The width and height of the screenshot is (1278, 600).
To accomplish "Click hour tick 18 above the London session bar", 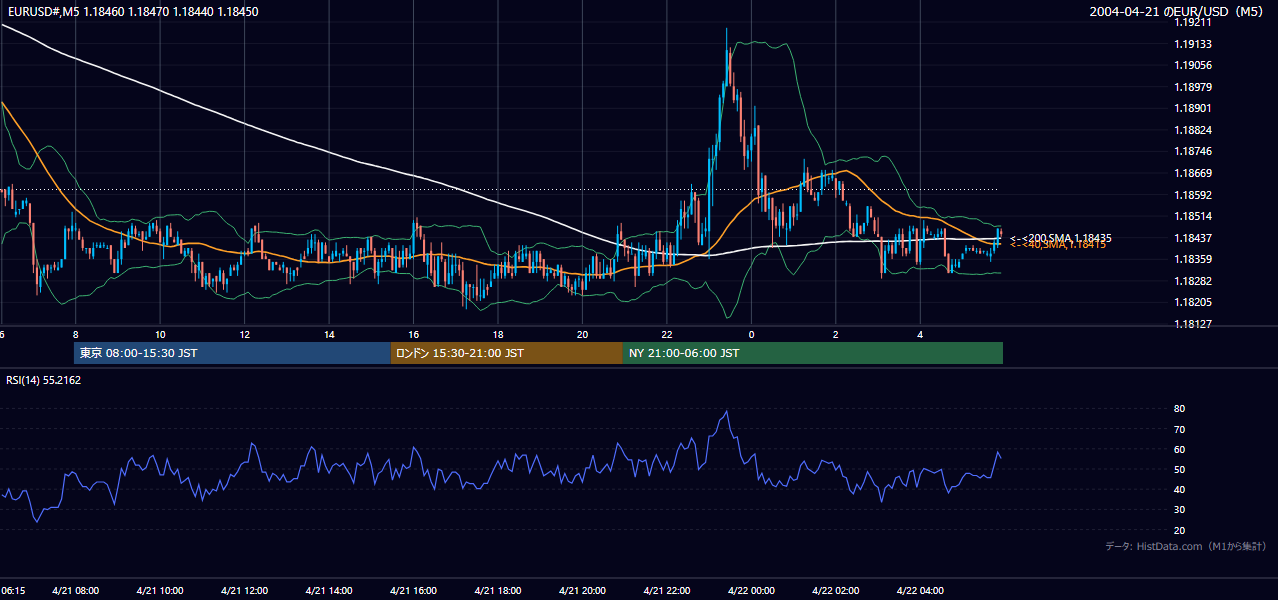I will pyautogui.click(x=498, y=334).
